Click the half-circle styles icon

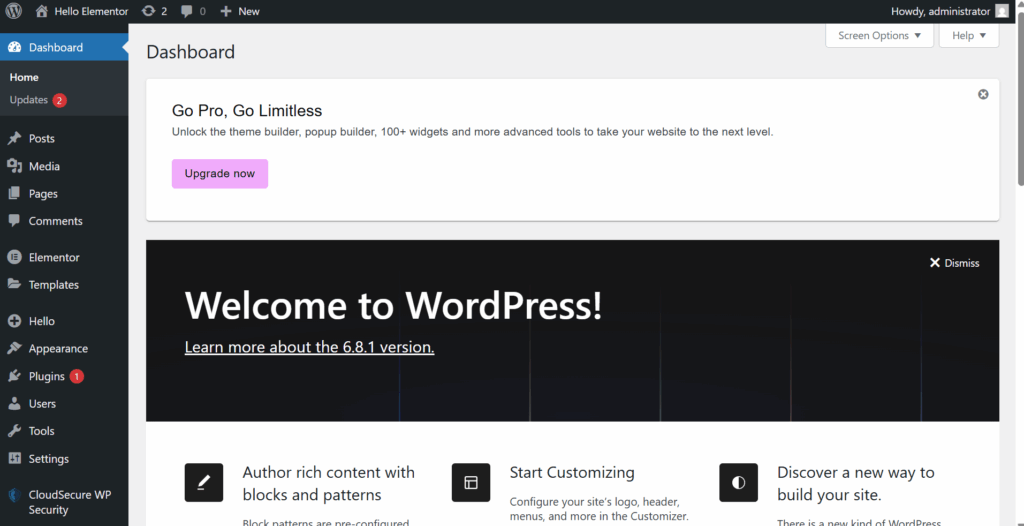click(x=738, y=482)
